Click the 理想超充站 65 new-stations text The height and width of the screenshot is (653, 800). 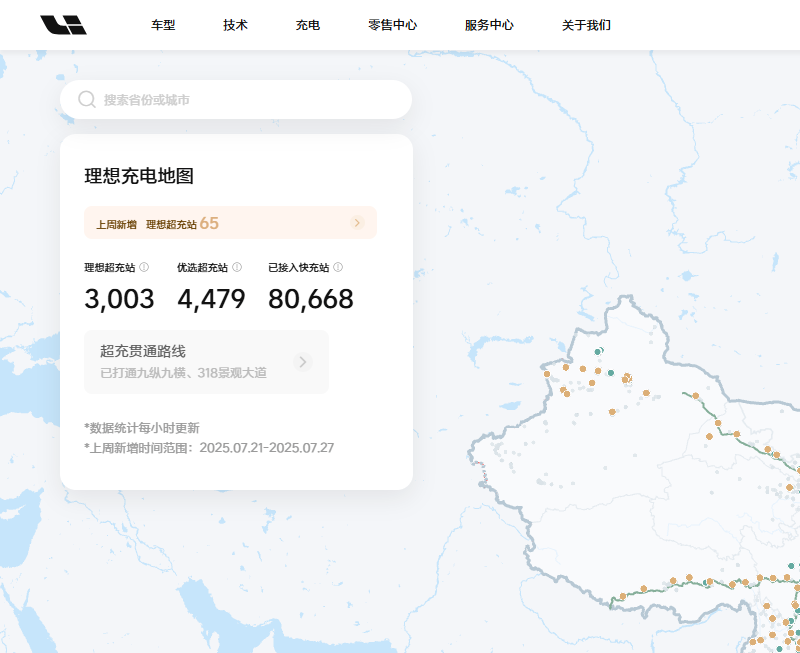click(182, 224)
